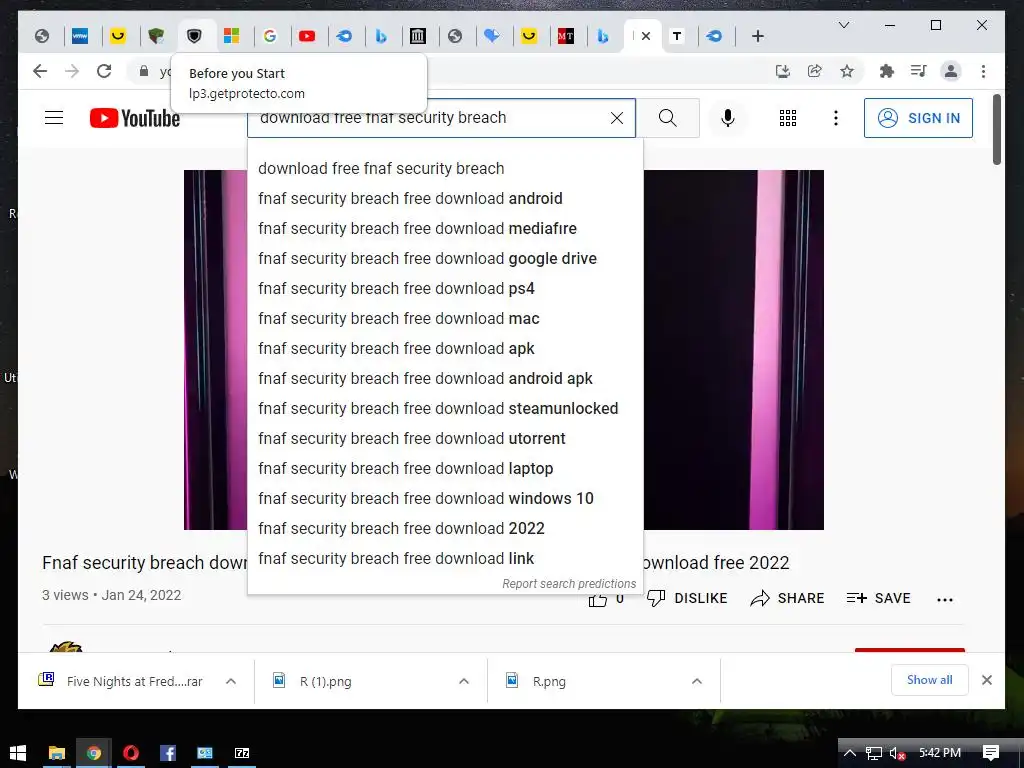
Task: Expand options for Five Nights at Fred rar download
Action: pyautogui.click(x=231, y=682)
